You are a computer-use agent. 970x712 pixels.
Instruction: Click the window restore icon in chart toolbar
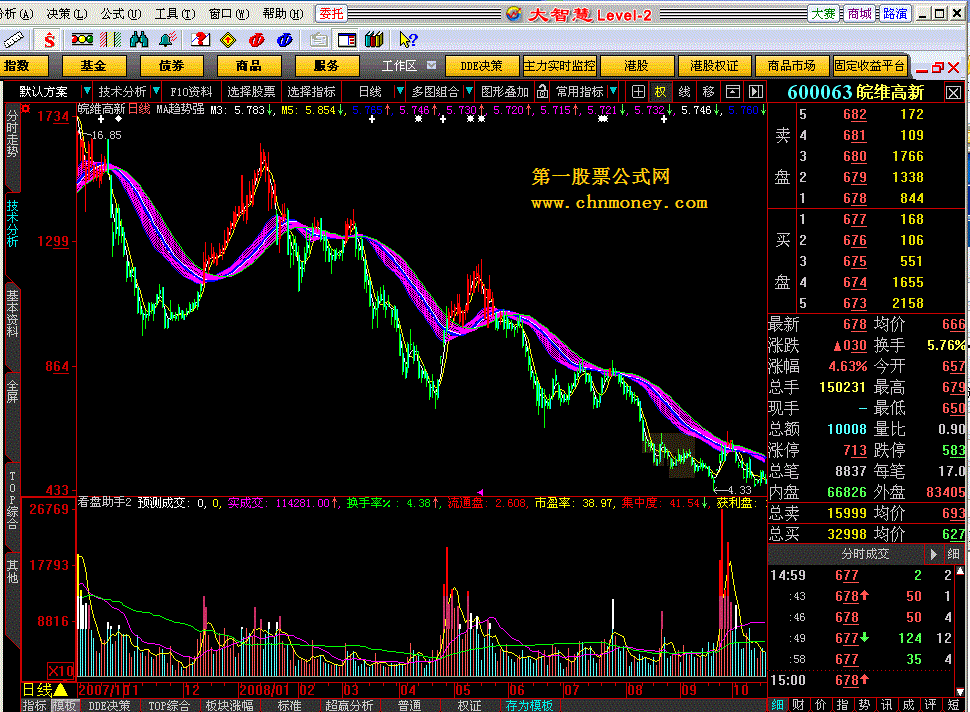[x=732, y=92]
